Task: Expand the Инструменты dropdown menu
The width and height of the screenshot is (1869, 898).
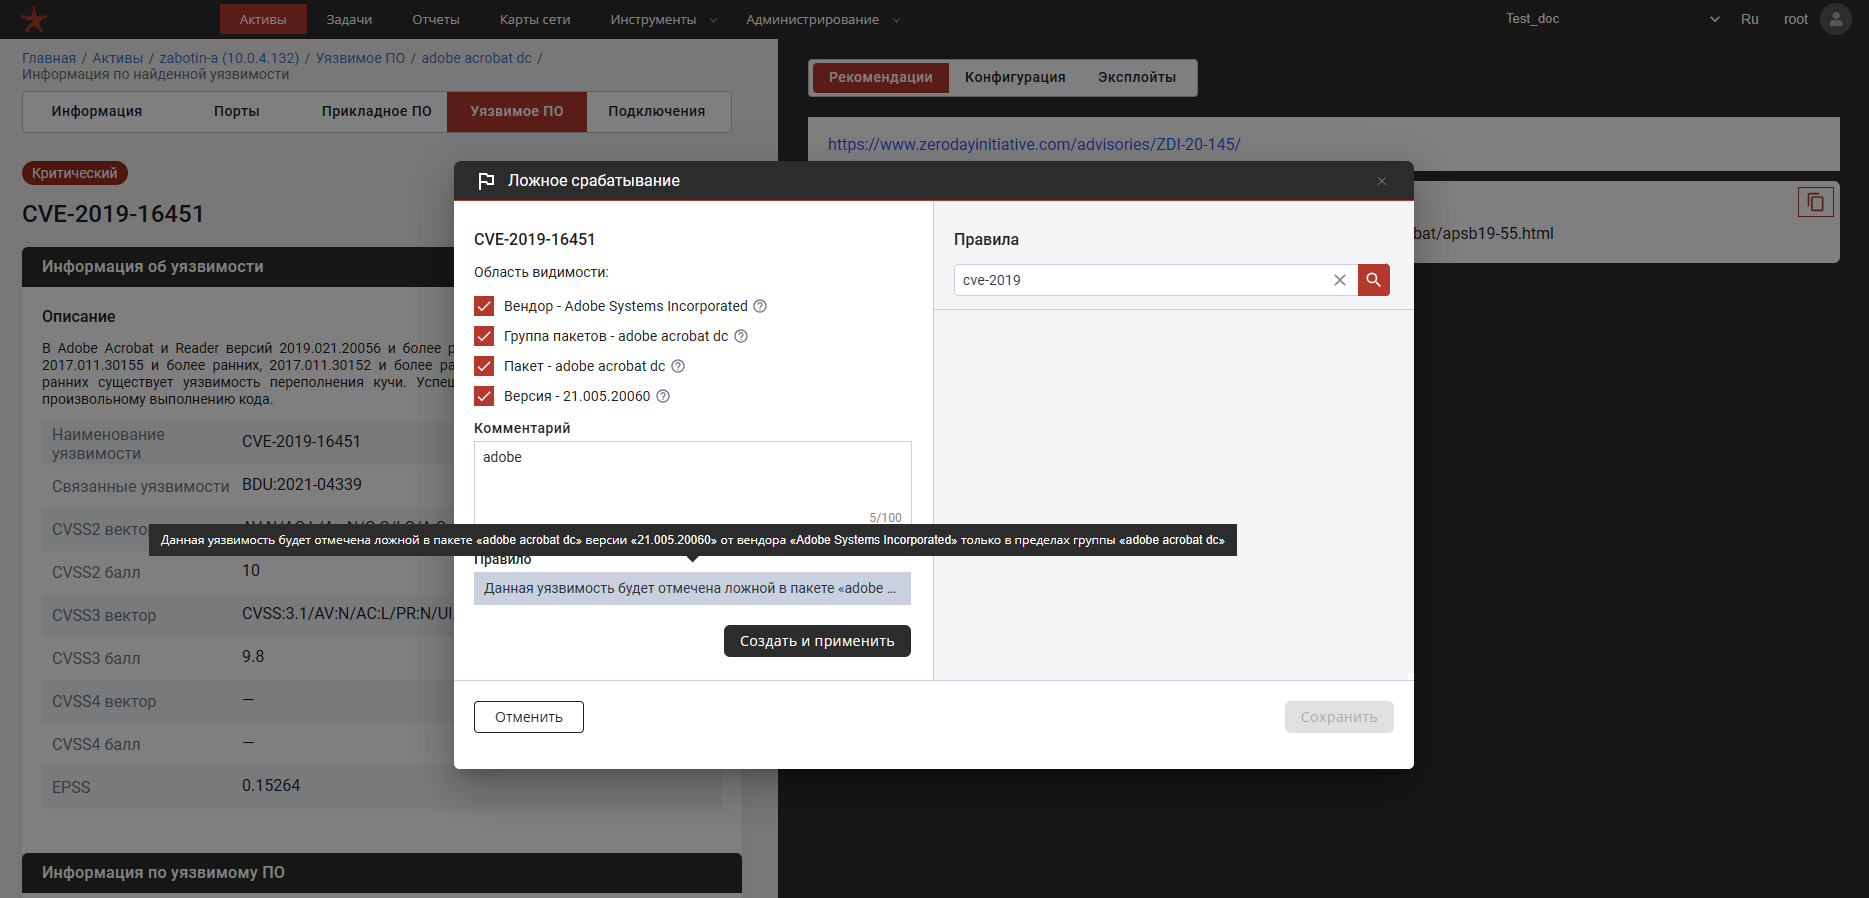Action: 663,19
